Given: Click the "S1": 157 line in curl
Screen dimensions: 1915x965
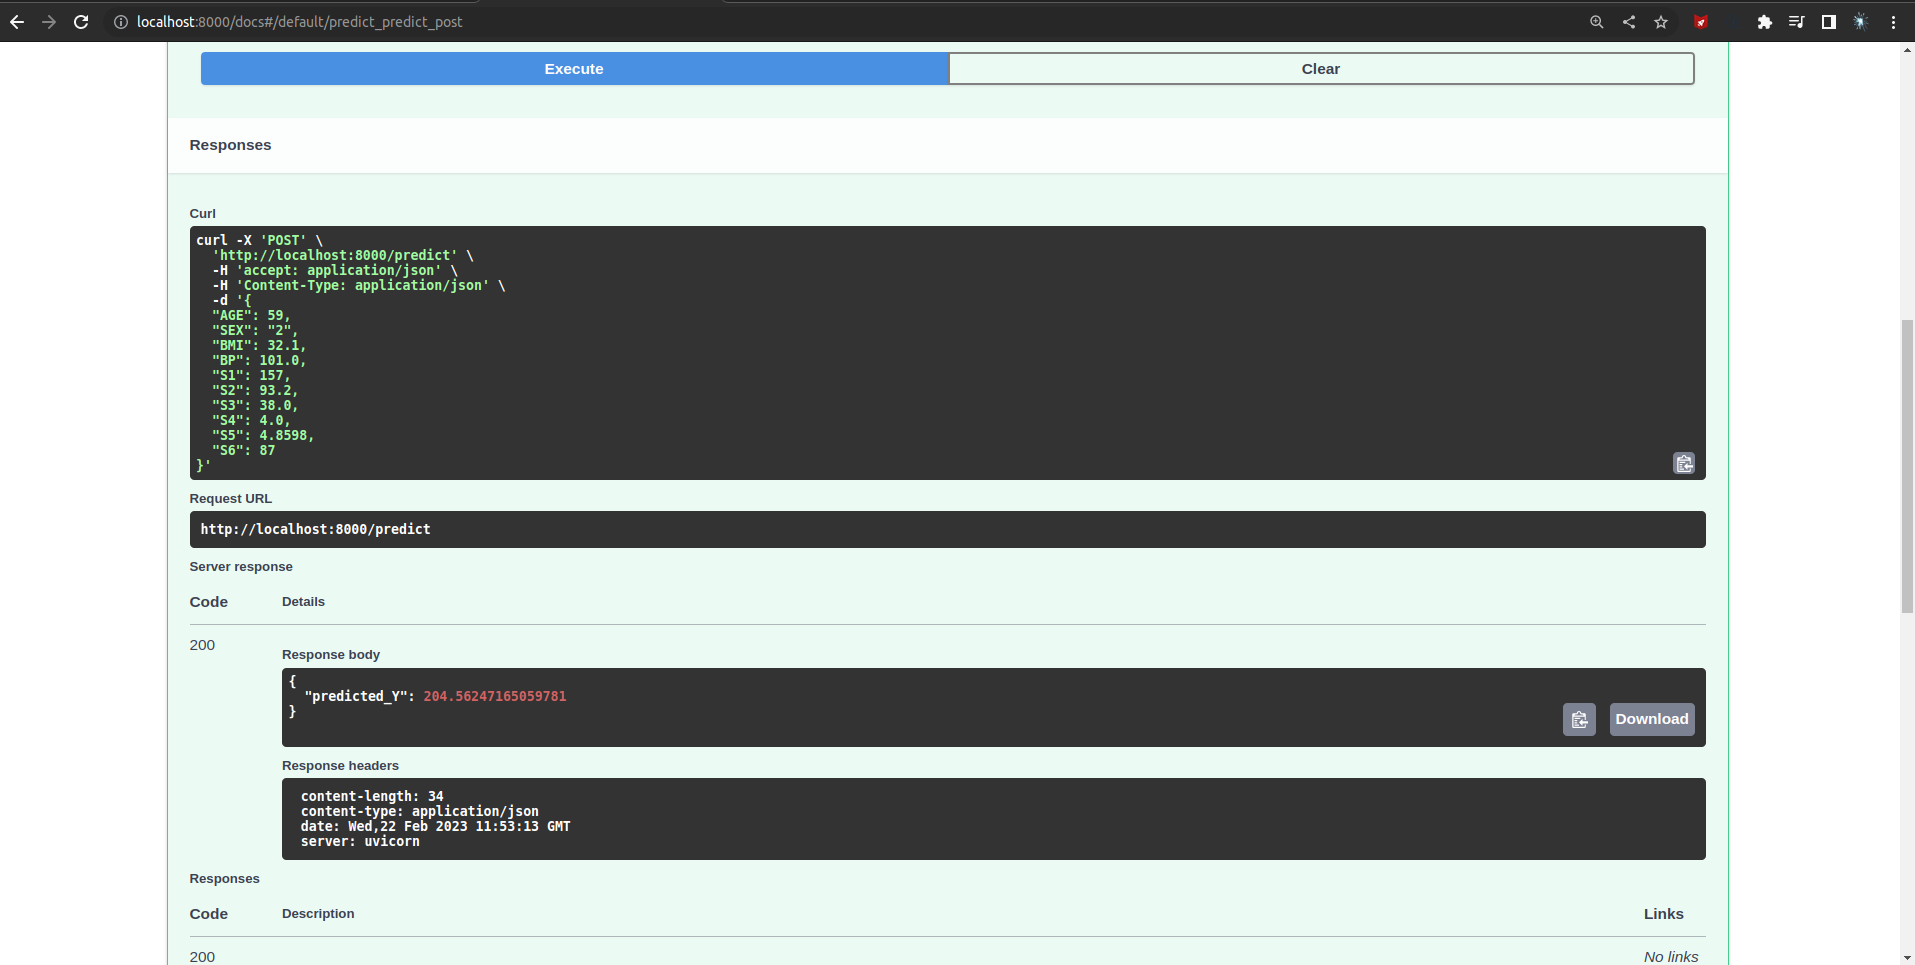Looking at the screenshot, I should pyautogui.click(x=251, y=375).
